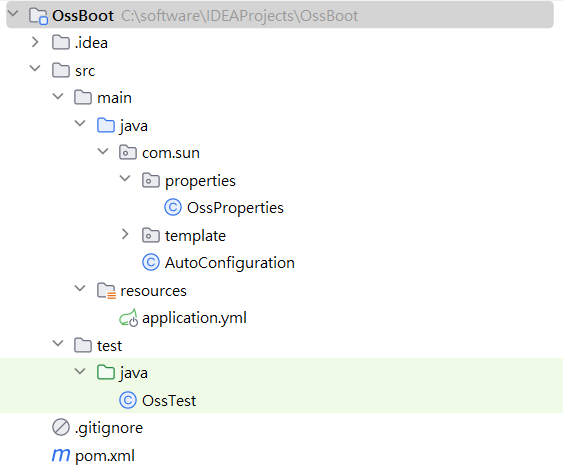Select the AutoConfiguration class name

(230, 263)
